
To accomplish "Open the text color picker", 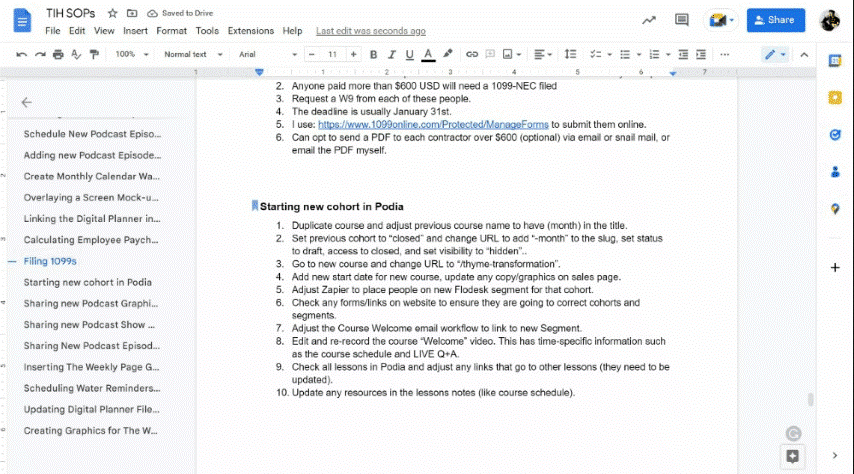I will 428,54.
